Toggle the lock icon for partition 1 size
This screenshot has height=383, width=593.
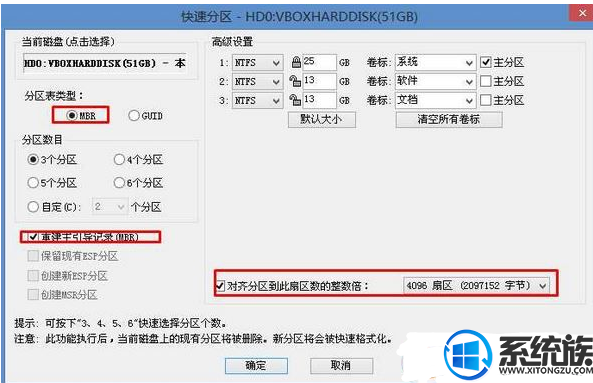pos(296,62)
